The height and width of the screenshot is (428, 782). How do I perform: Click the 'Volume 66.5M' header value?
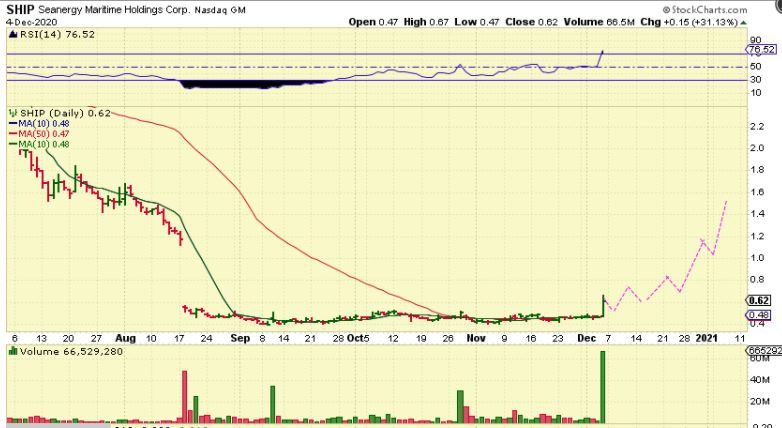(599, 22)
